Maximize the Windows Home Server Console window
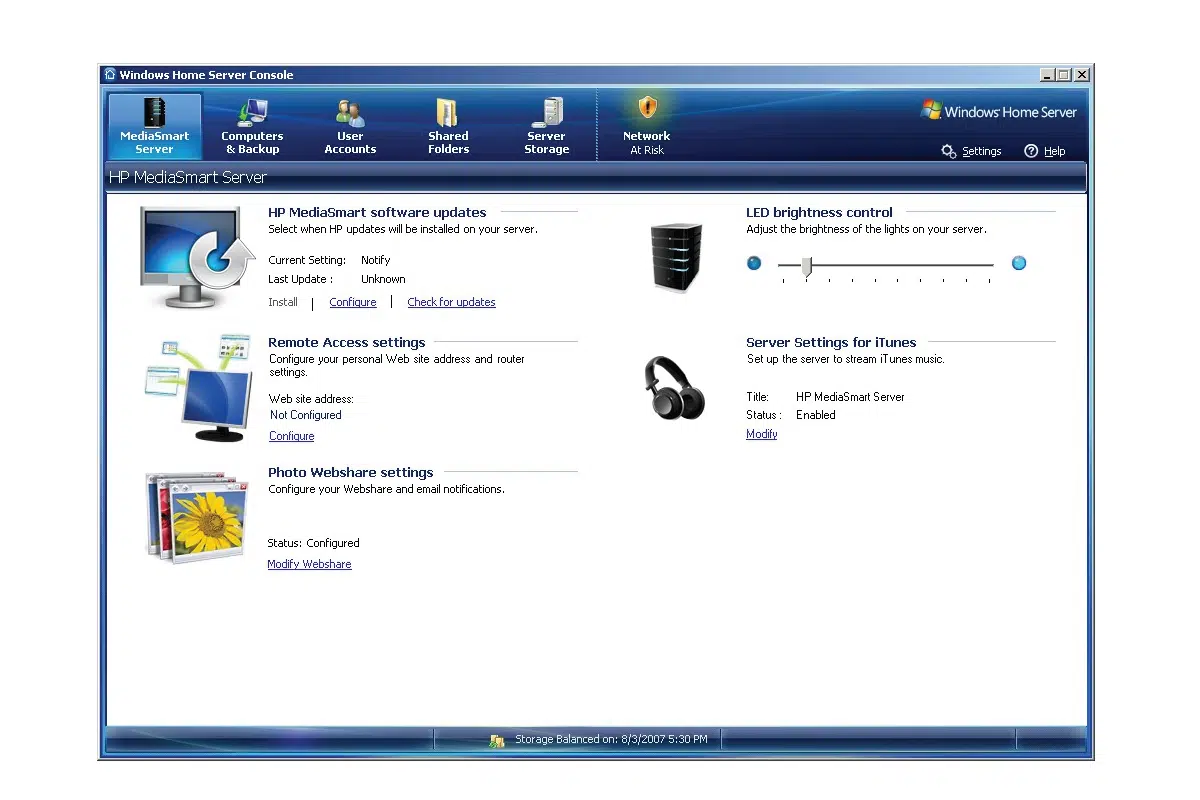 coord(1064,75)
